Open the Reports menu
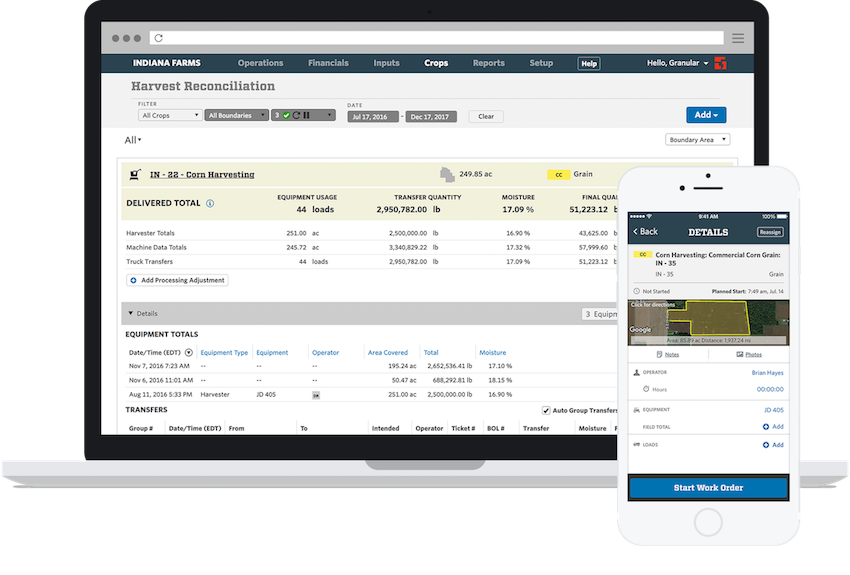 click(488, 63)
